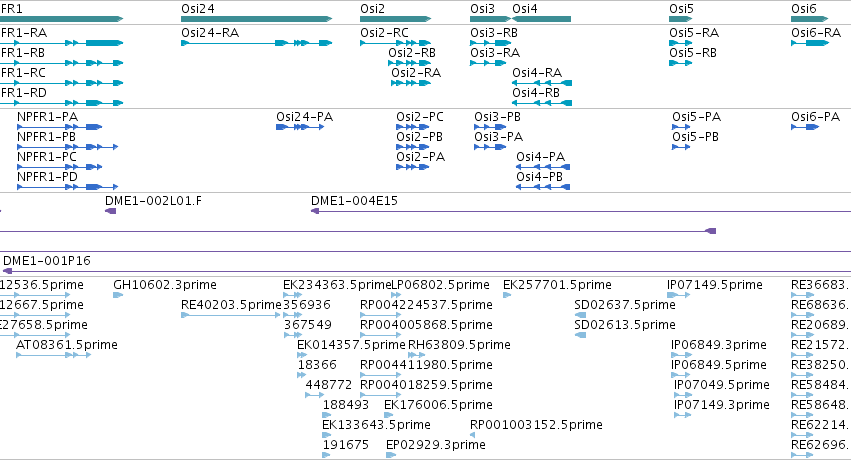Click the EK257701.5prime EST label

pyautogui.click(x=557, y=285)
